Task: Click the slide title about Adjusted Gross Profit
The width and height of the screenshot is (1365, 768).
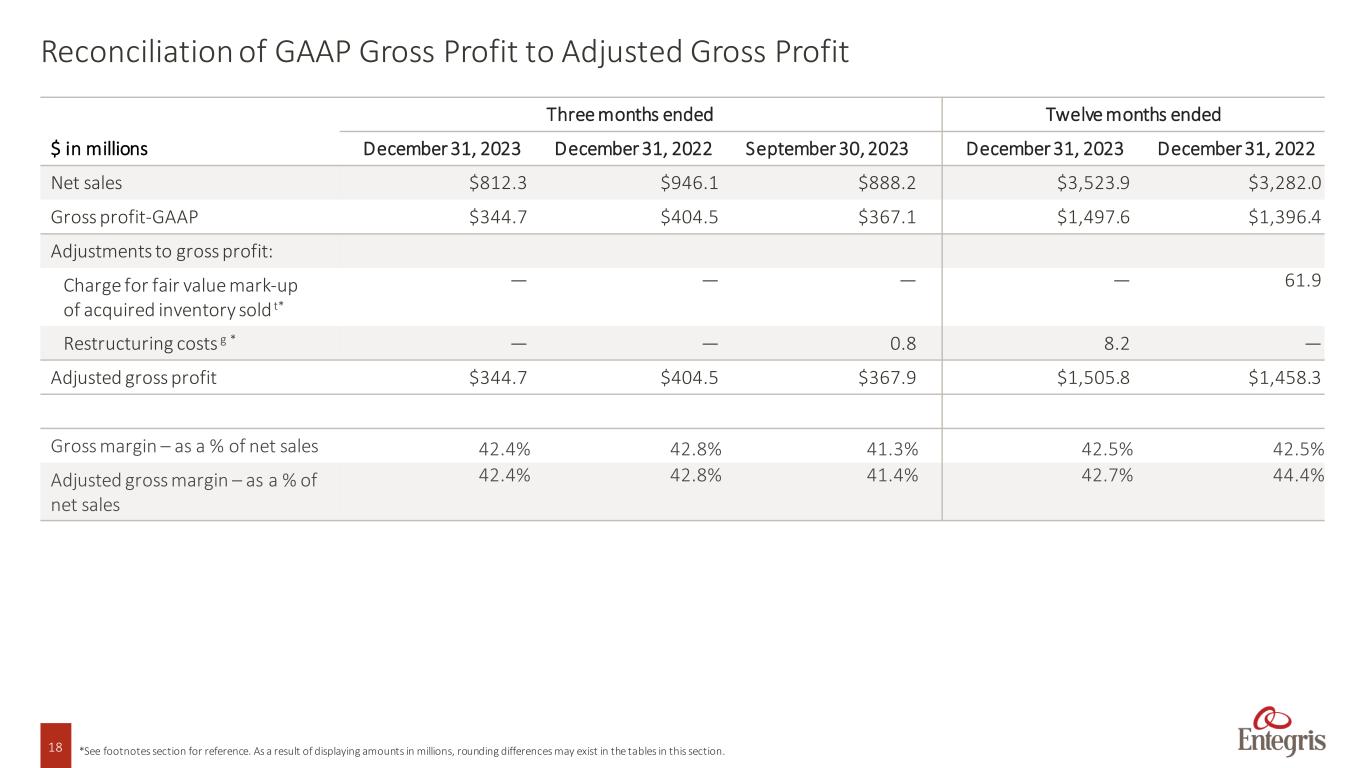Action: pos(444,53)
